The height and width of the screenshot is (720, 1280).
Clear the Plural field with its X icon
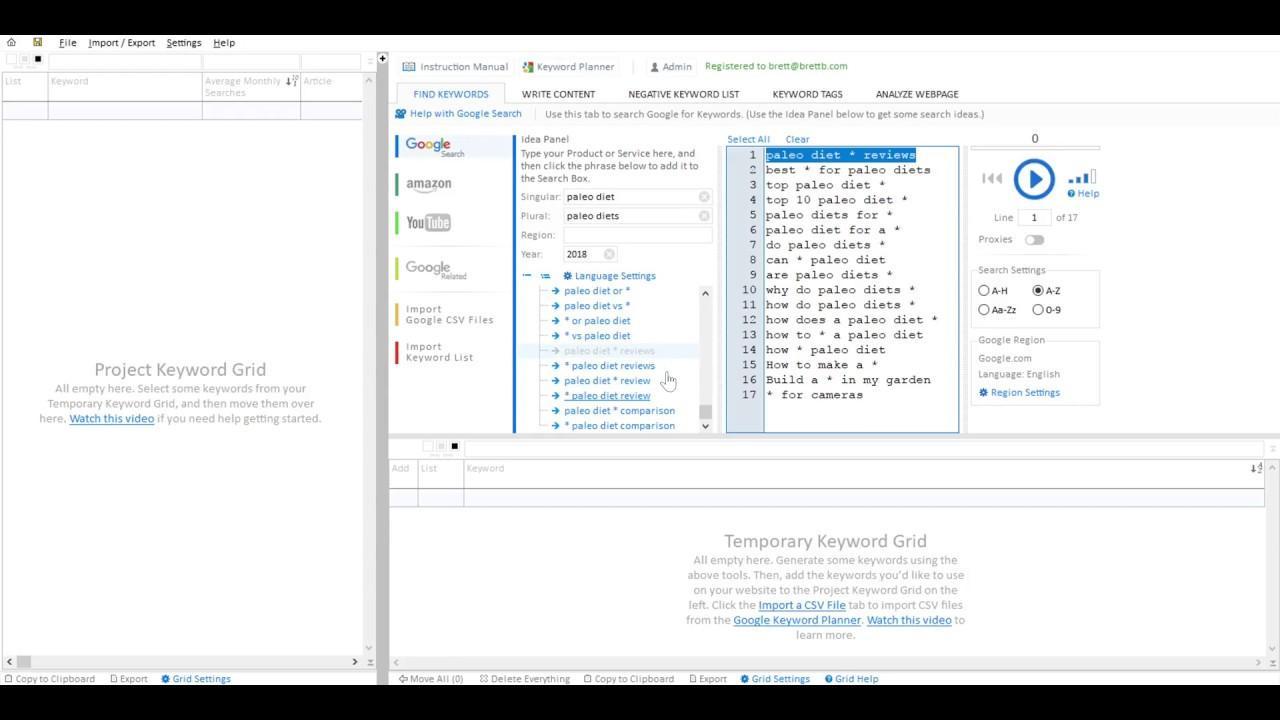point(704,216)
